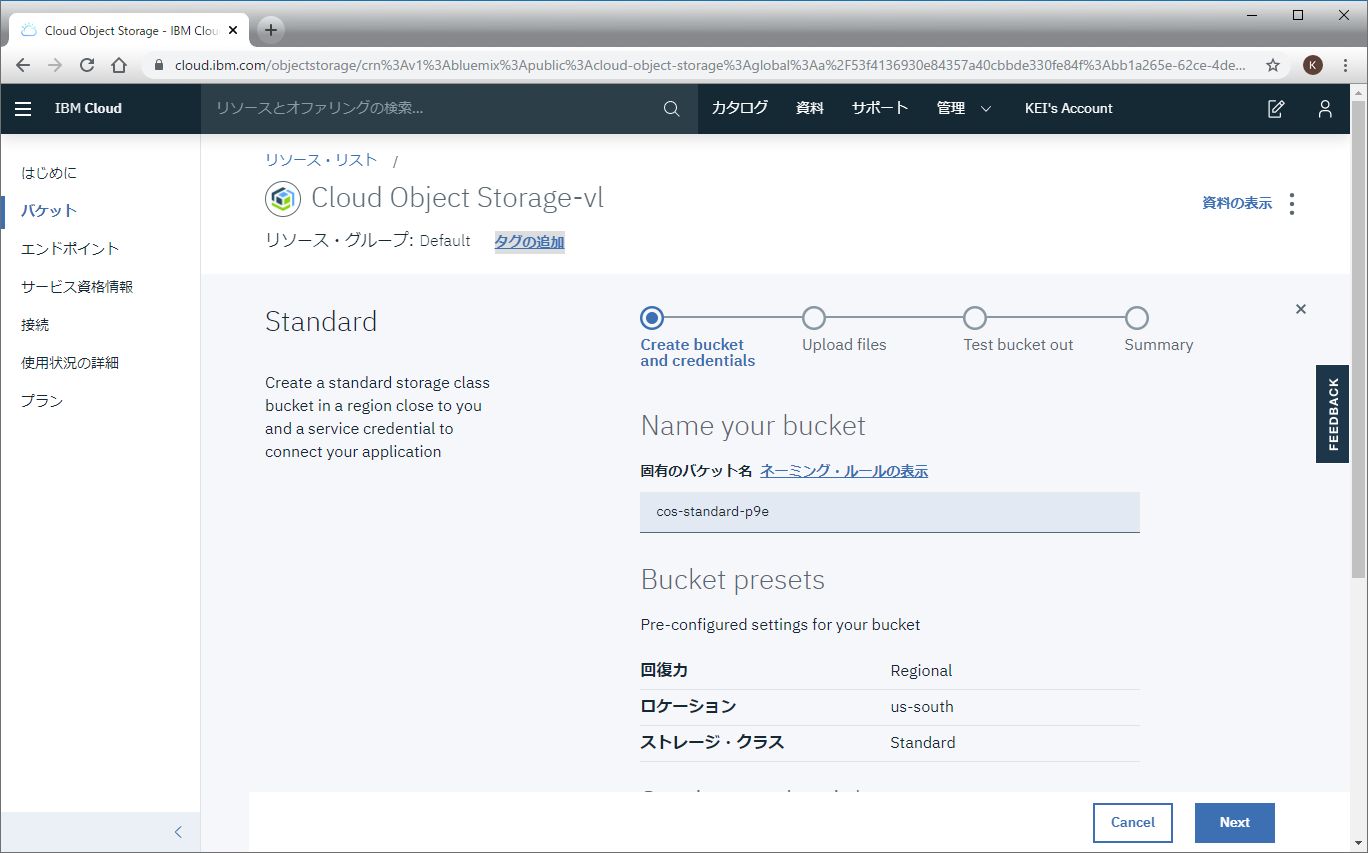Open the ネーミング・ルールの表示 link

[x=844, y=471]
